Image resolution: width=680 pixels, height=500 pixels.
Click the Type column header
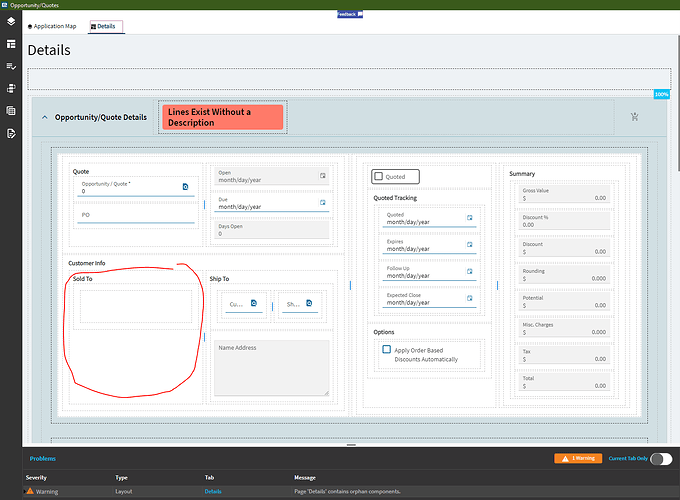121,477
